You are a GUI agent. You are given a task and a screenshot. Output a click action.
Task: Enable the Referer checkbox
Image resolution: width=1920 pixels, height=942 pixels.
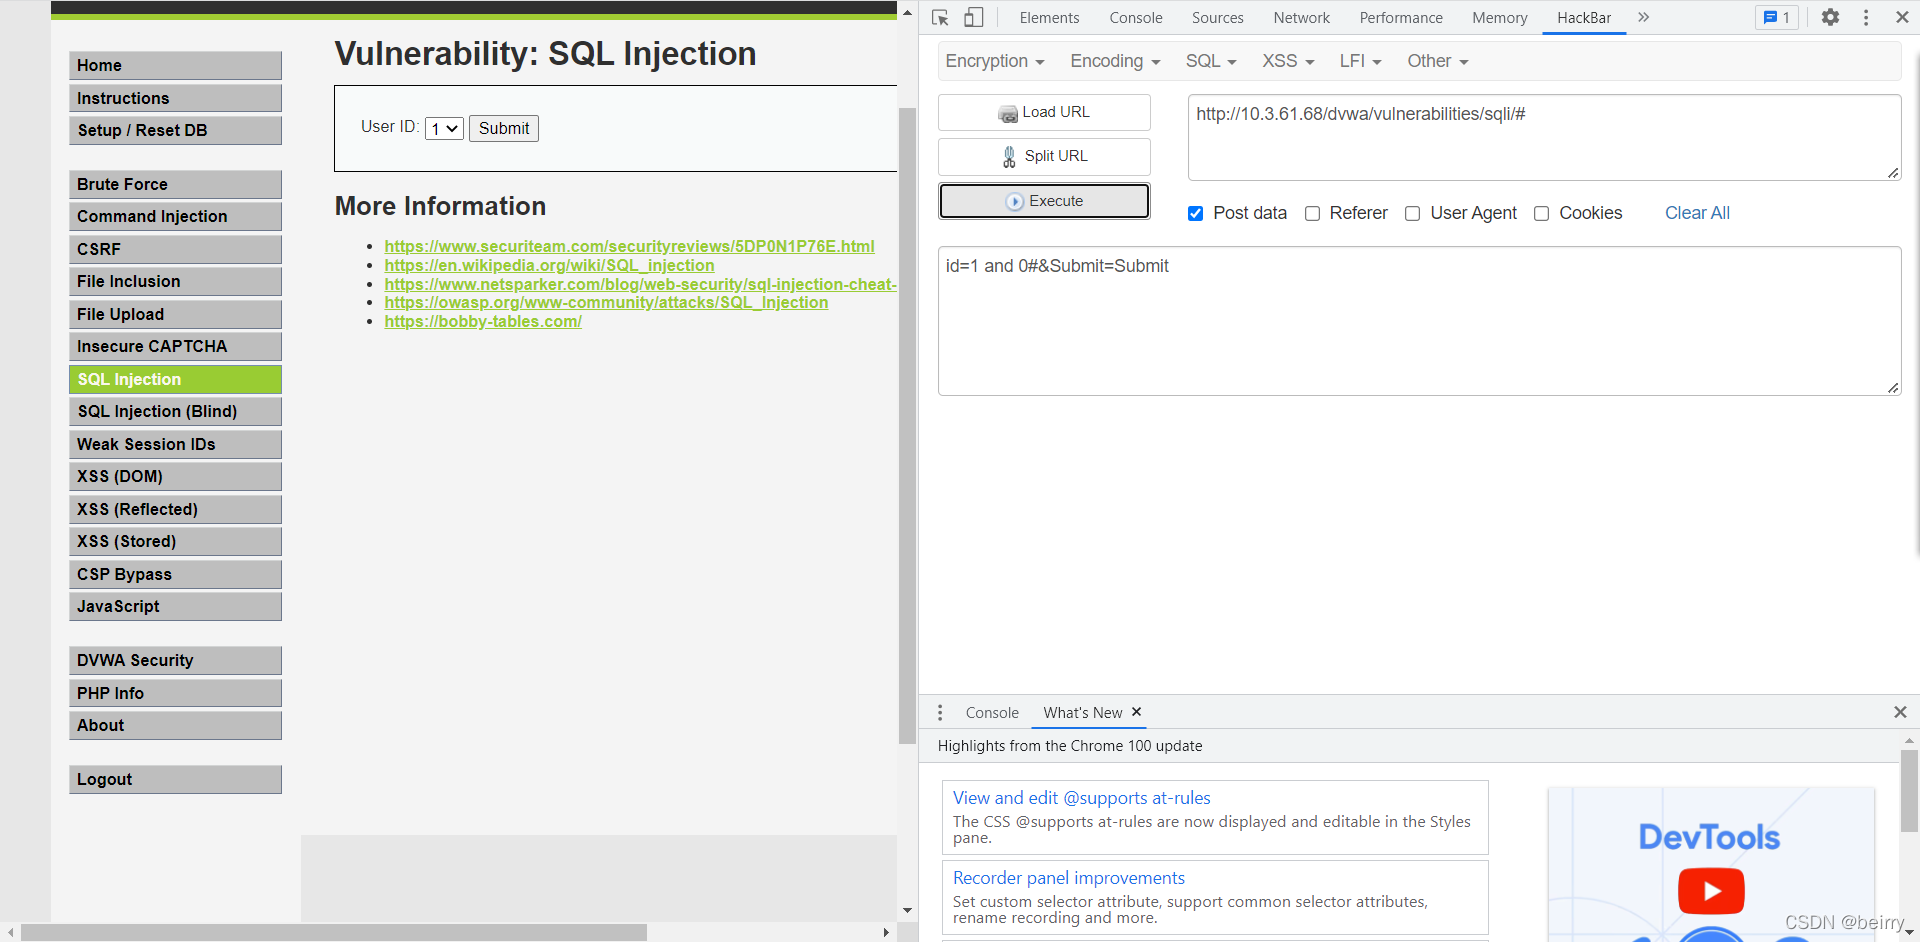pos(1313,214)
